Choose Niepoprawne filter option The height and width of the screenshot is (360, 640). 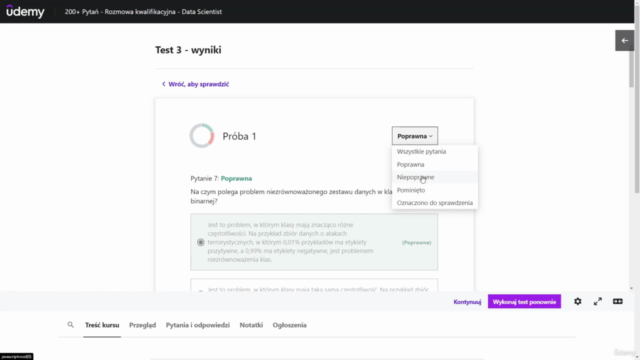tap(415, 177)
